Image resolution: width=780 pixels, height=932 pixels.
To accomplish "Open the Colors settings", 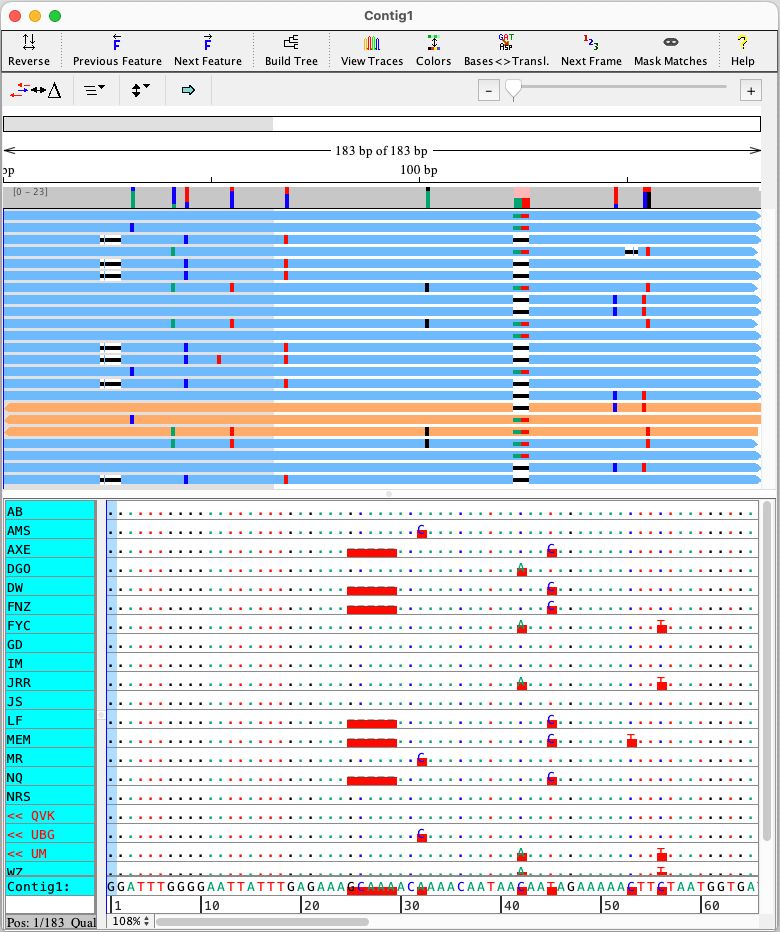I will click(433, 51).
